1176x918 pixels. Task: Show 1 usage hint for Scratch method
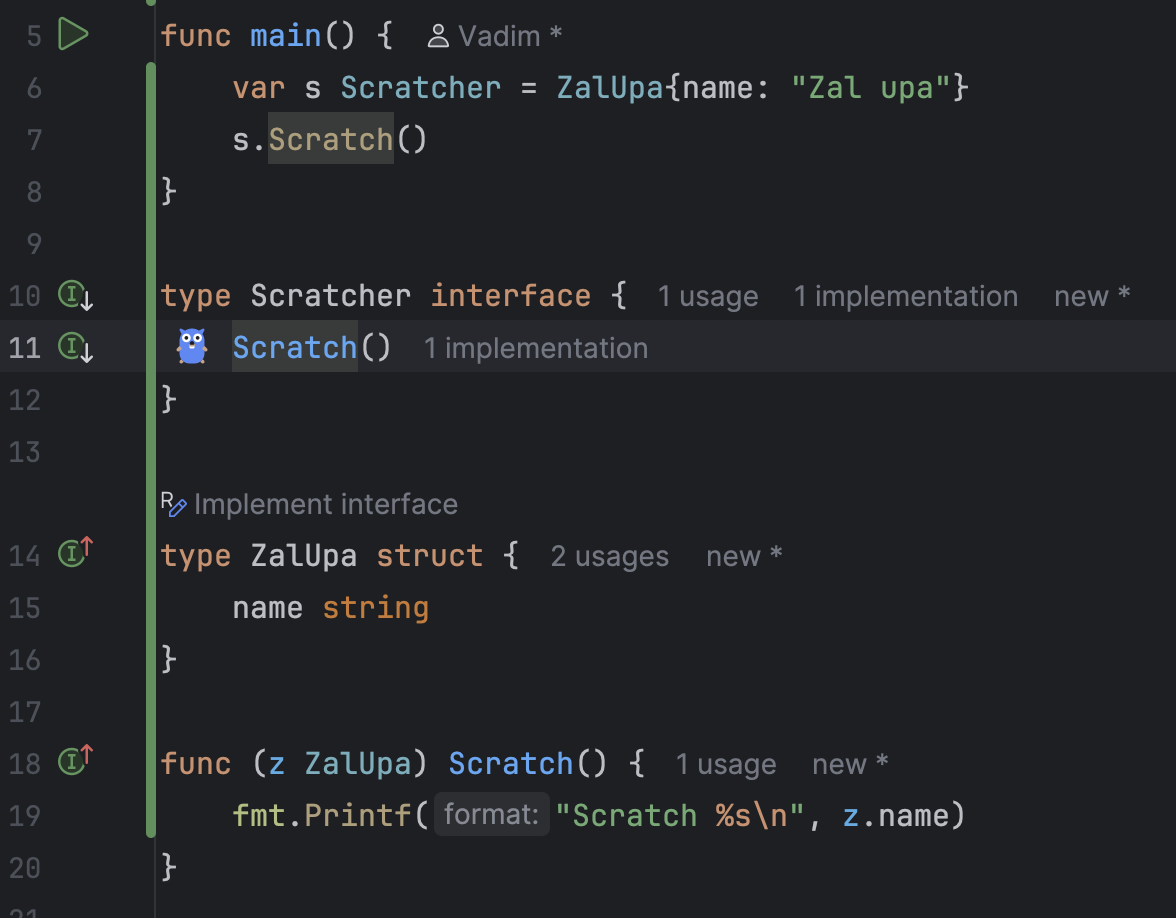point(726,764)
